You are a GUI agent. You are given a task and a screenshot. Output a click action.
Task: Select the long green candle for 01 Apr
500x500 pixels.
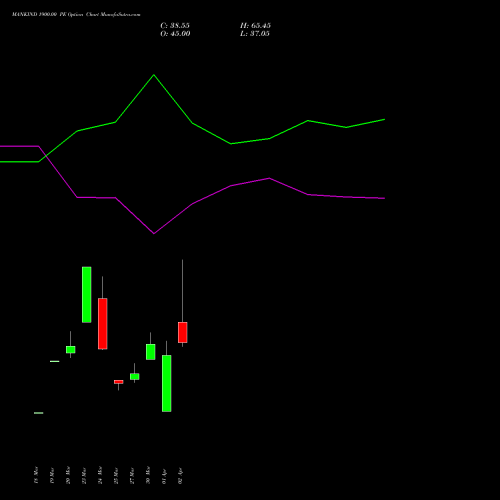tap(167, 383)
